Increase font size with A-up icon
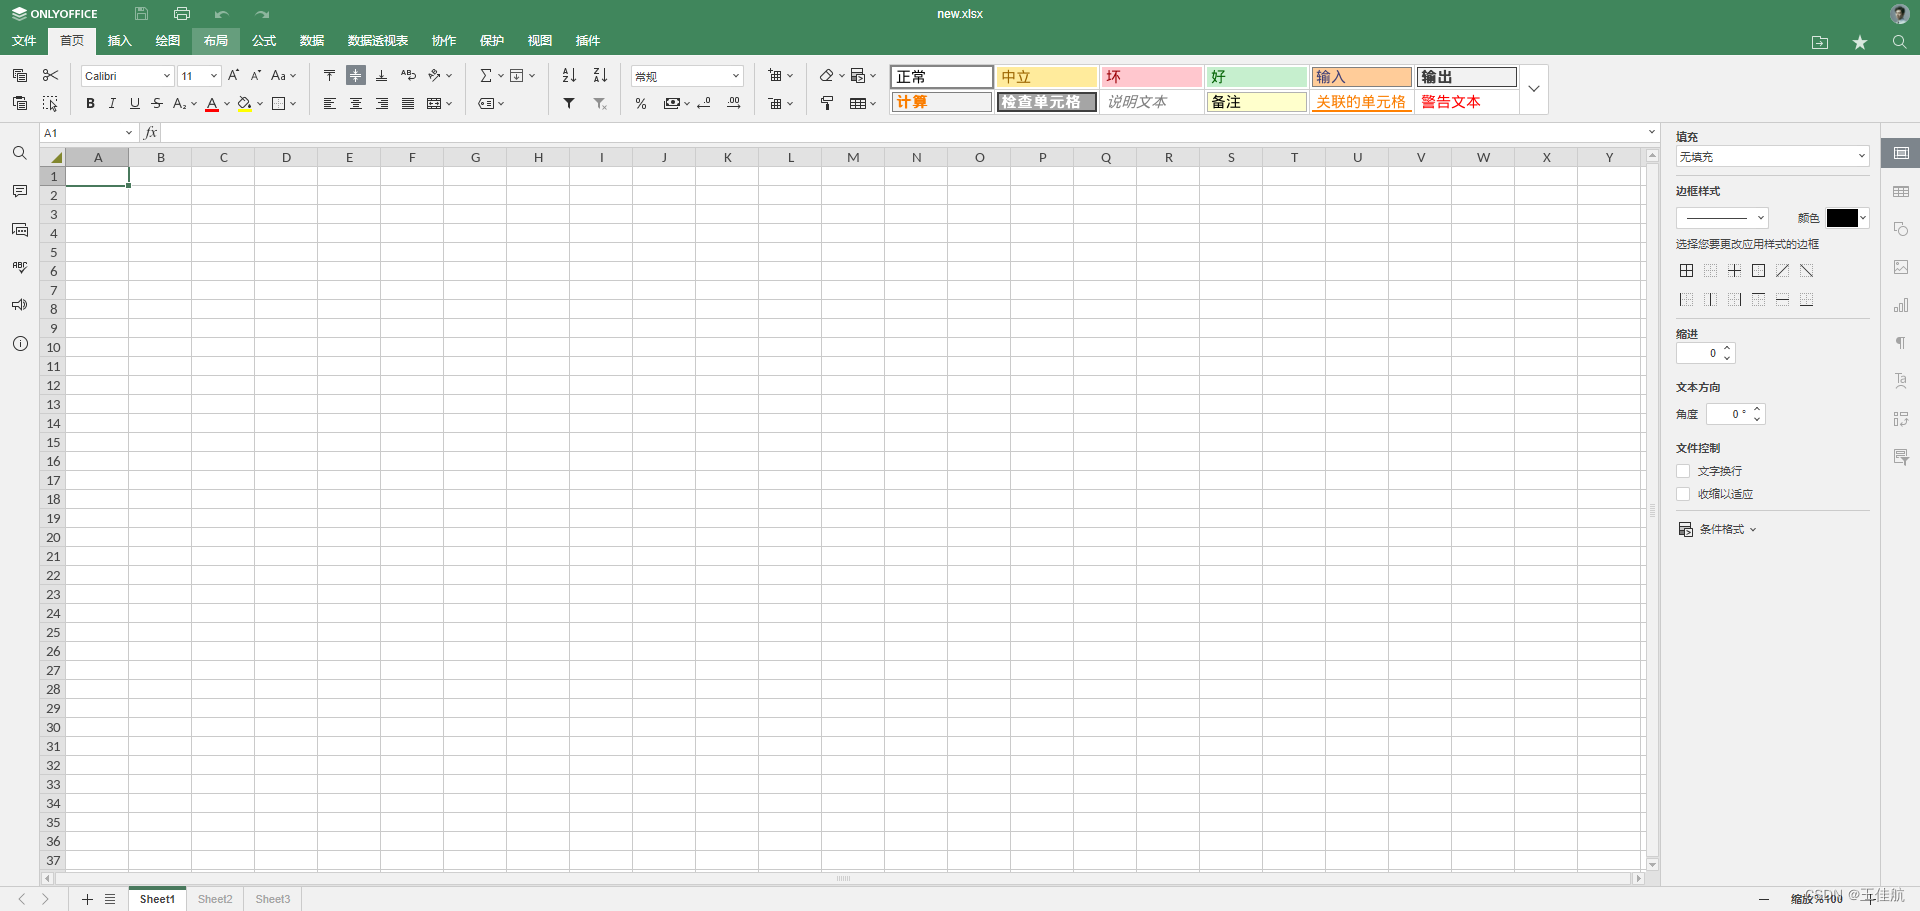Screen dimensions: 1920x911 tap(233, 75)
